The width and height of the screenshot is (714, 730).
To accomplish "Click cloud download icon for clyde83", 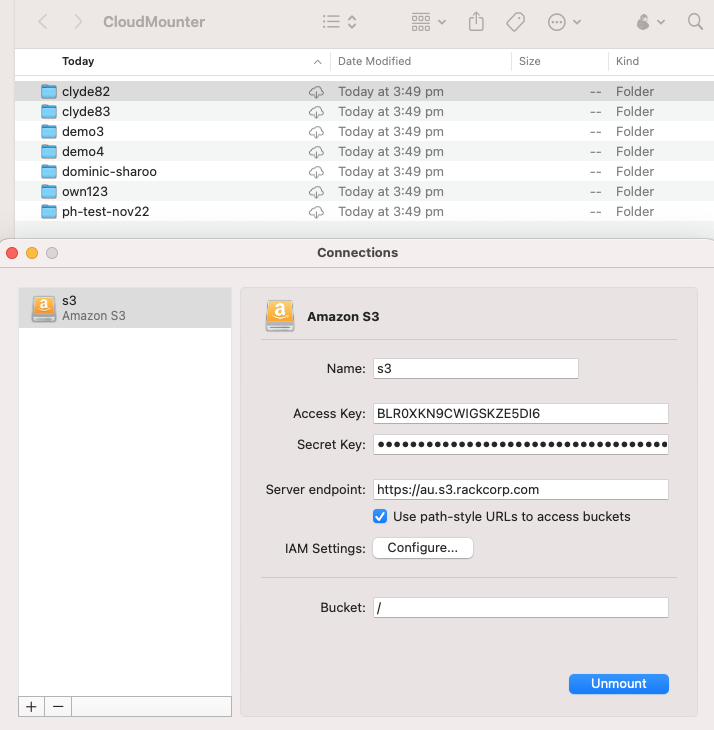I will pos(317,112).
